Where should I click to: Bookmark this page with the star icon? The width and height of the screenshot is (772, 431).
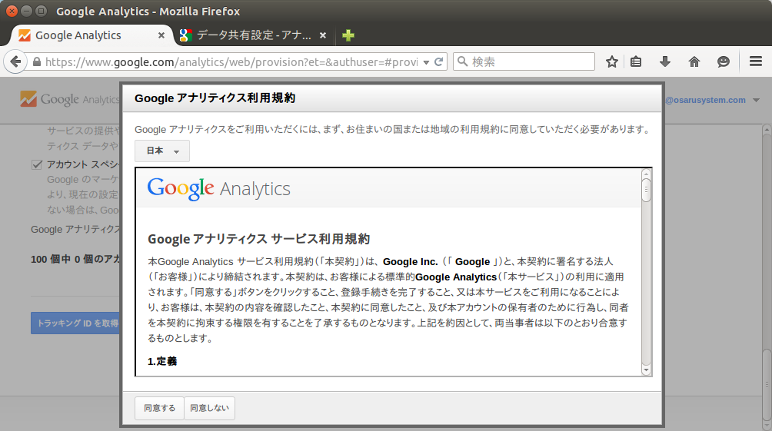pos(611,62)
